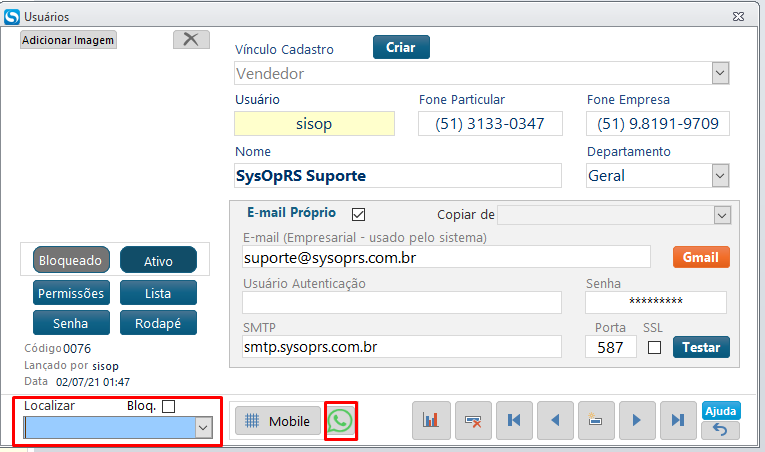Click the delete record icon
This screenshot has width=765, height=452.
tap(472, 421)
